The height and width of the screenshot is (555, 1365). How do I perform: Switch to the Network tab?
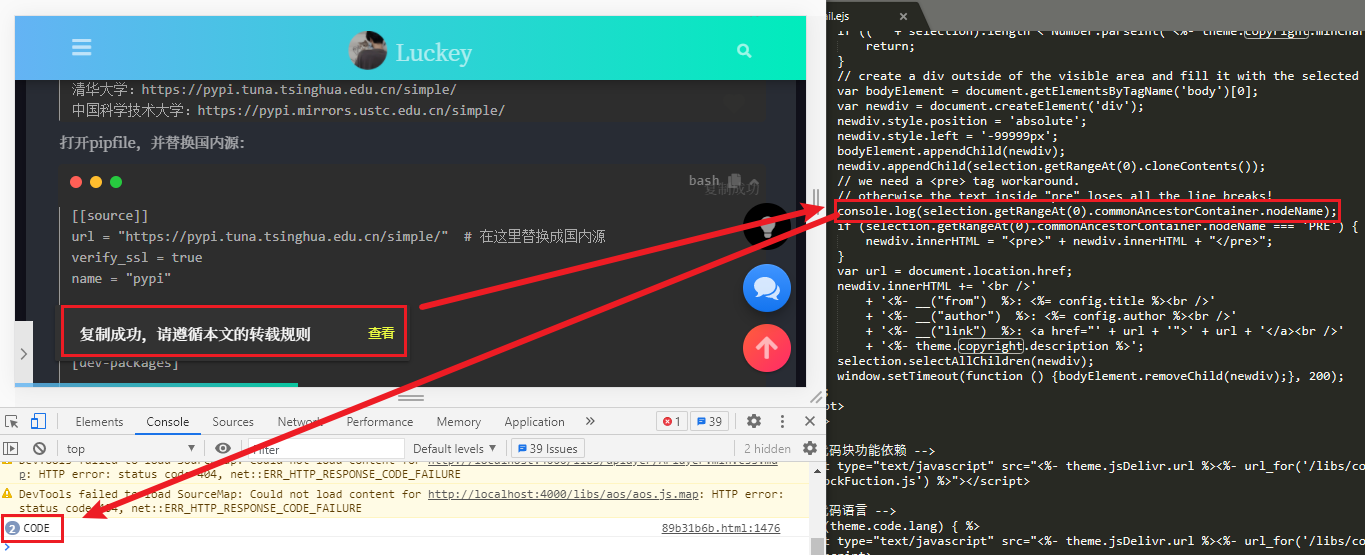coord(300,422)
